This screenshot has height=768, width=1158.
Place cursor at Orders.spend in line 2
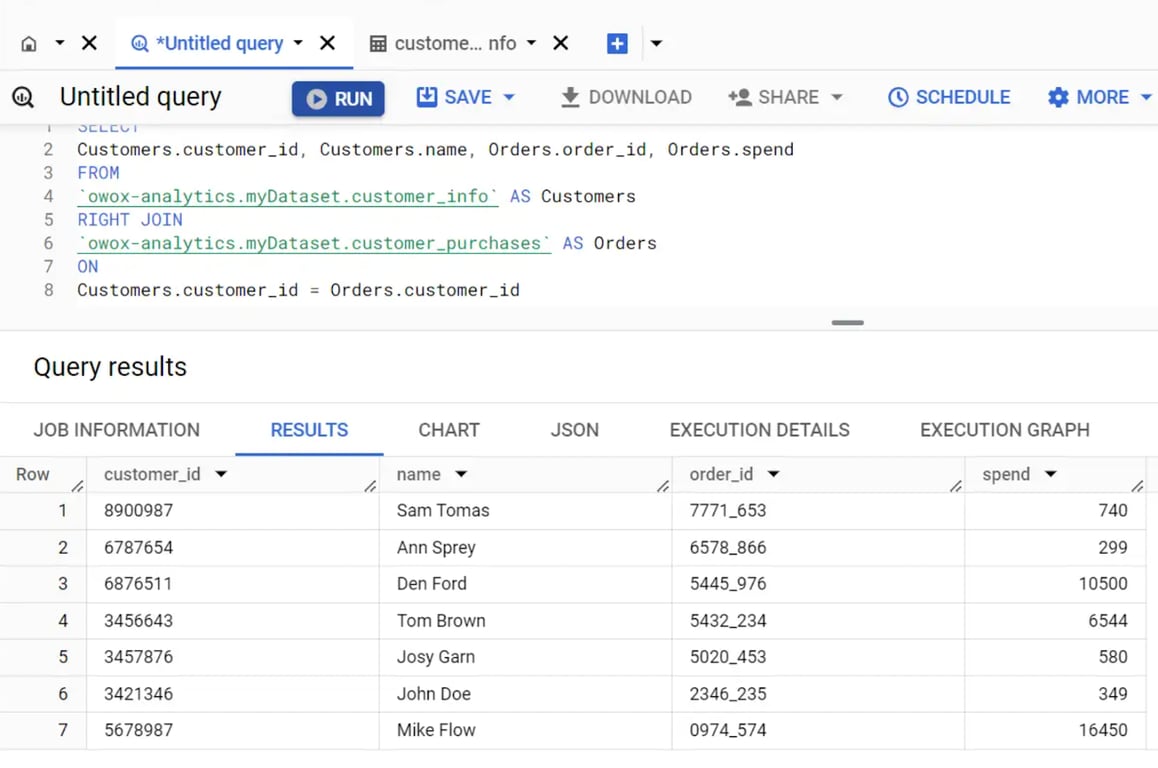(730, 150)
